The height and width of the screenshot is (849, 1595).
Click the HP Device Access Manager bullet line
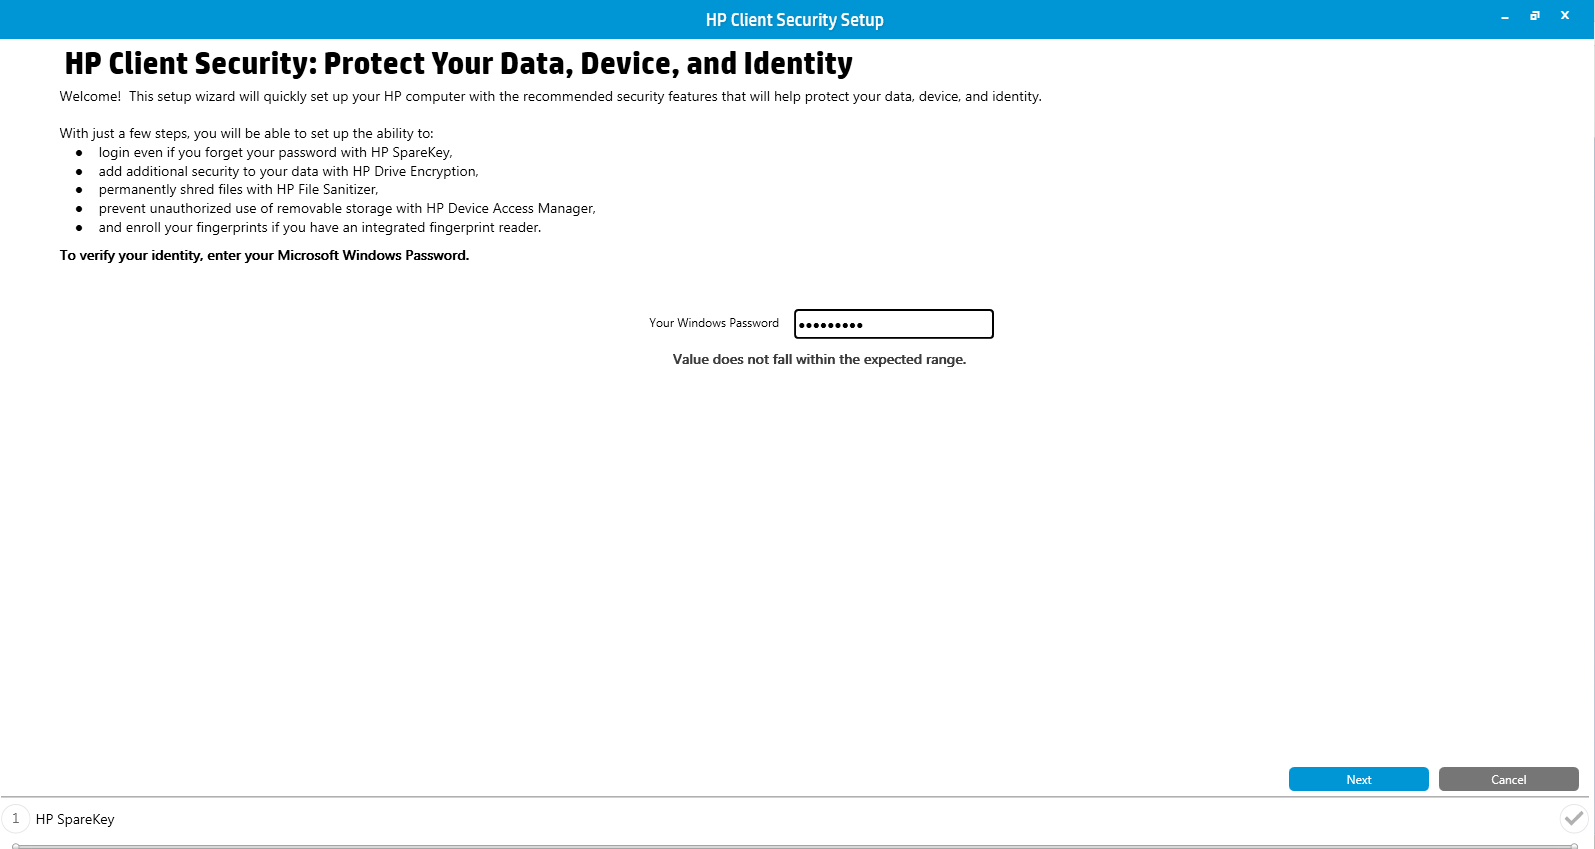346,208
